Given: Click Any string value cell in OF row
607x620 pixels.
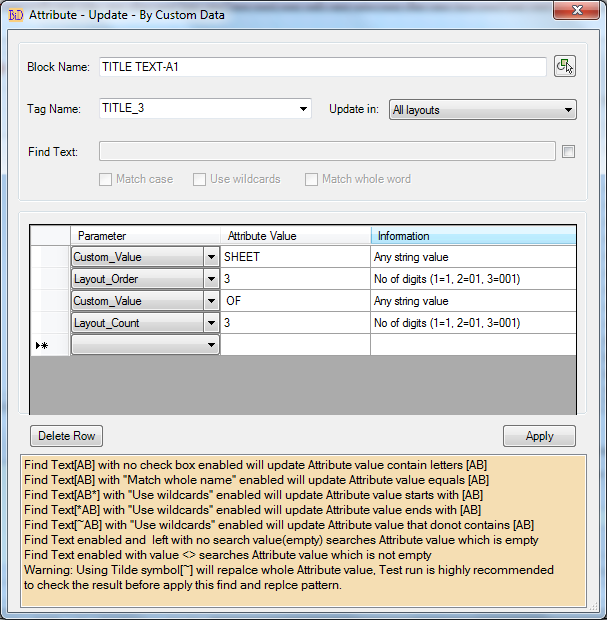Looking at the screenshot, I should [x=473, y=301].
